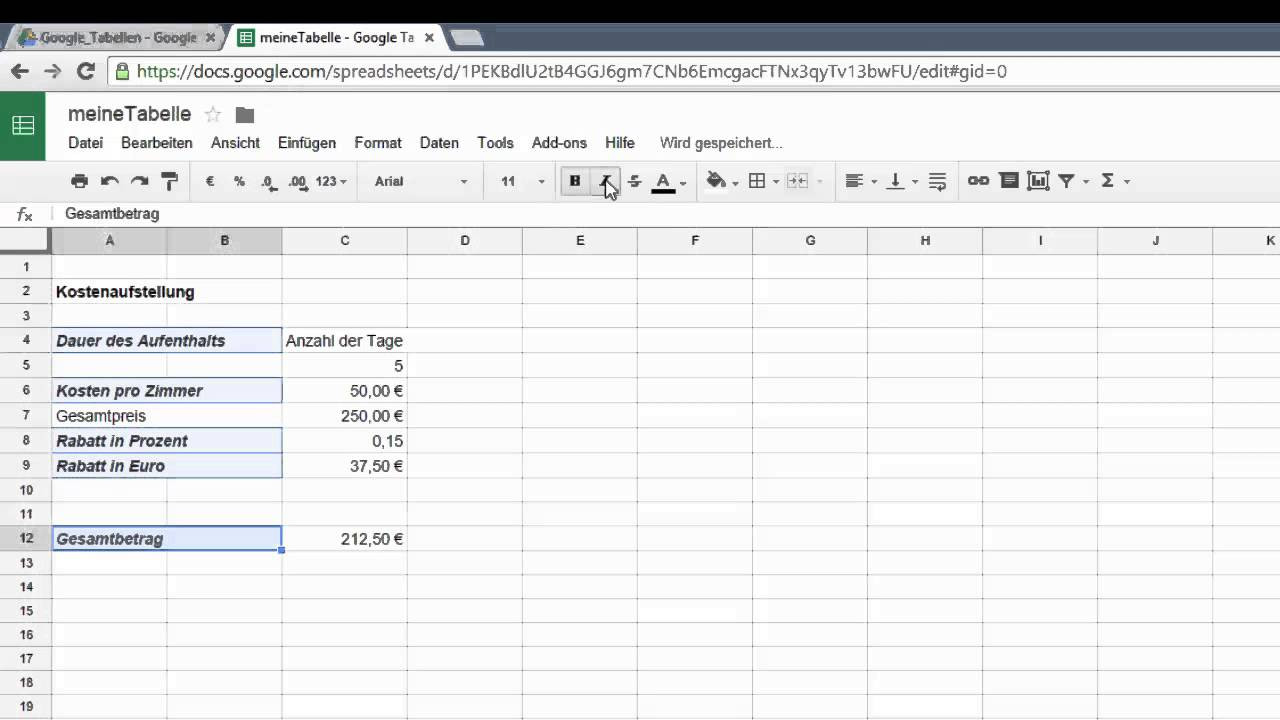Open a new browser tab
This screenshot has width=1280, height=720.
(467, 38)
